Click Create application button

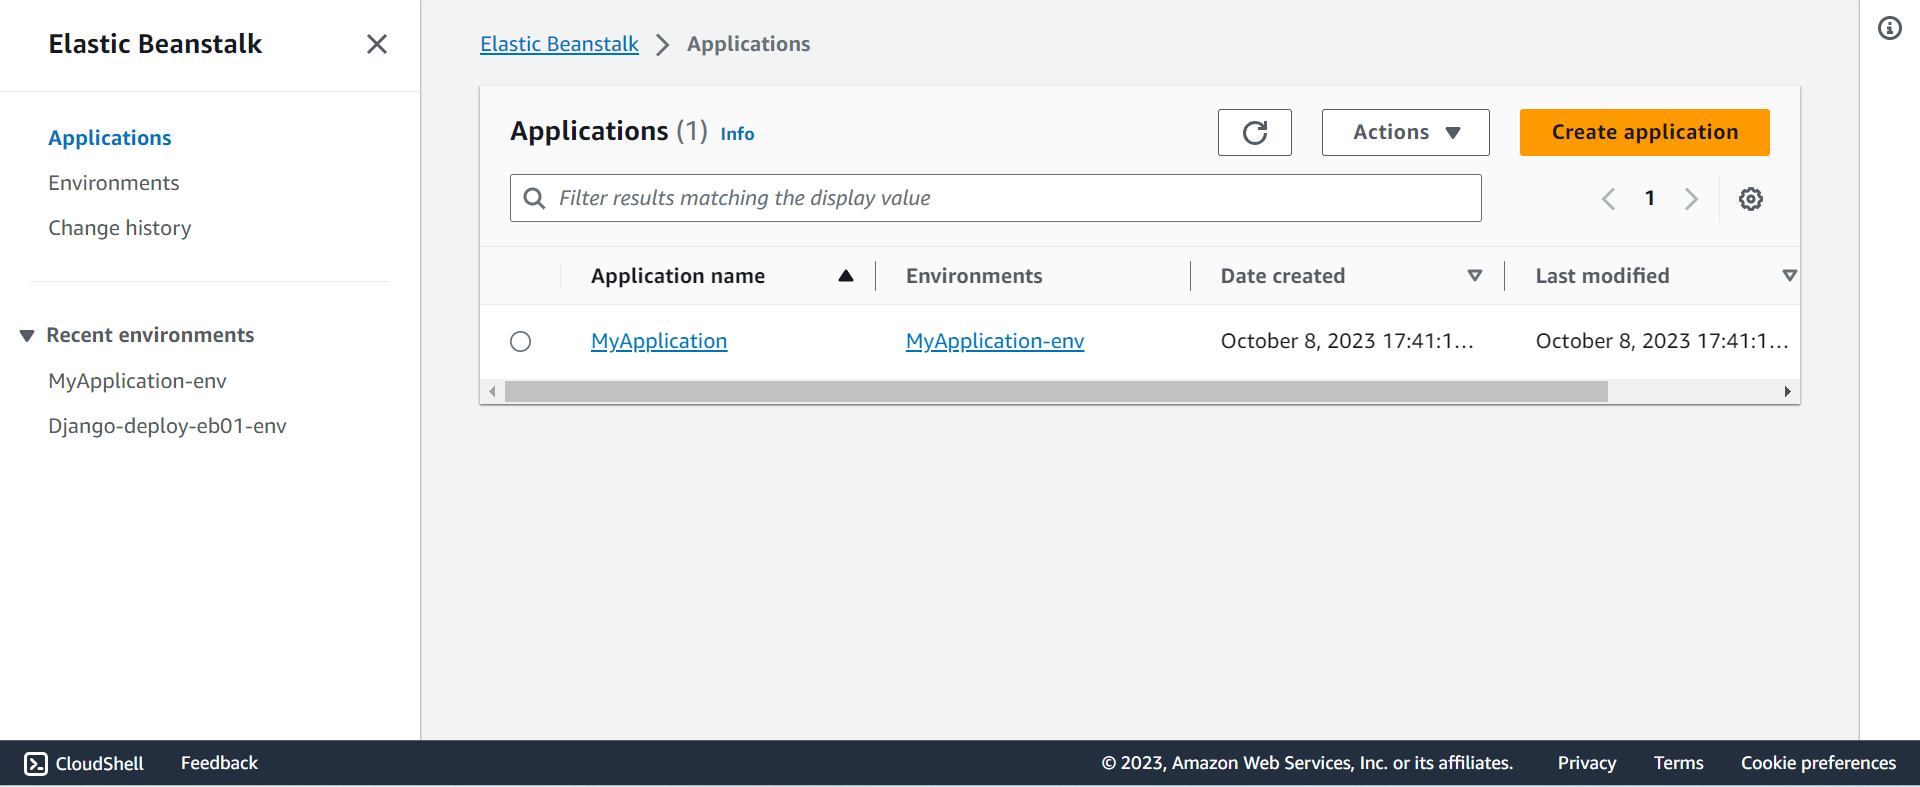pos(1644,132)
